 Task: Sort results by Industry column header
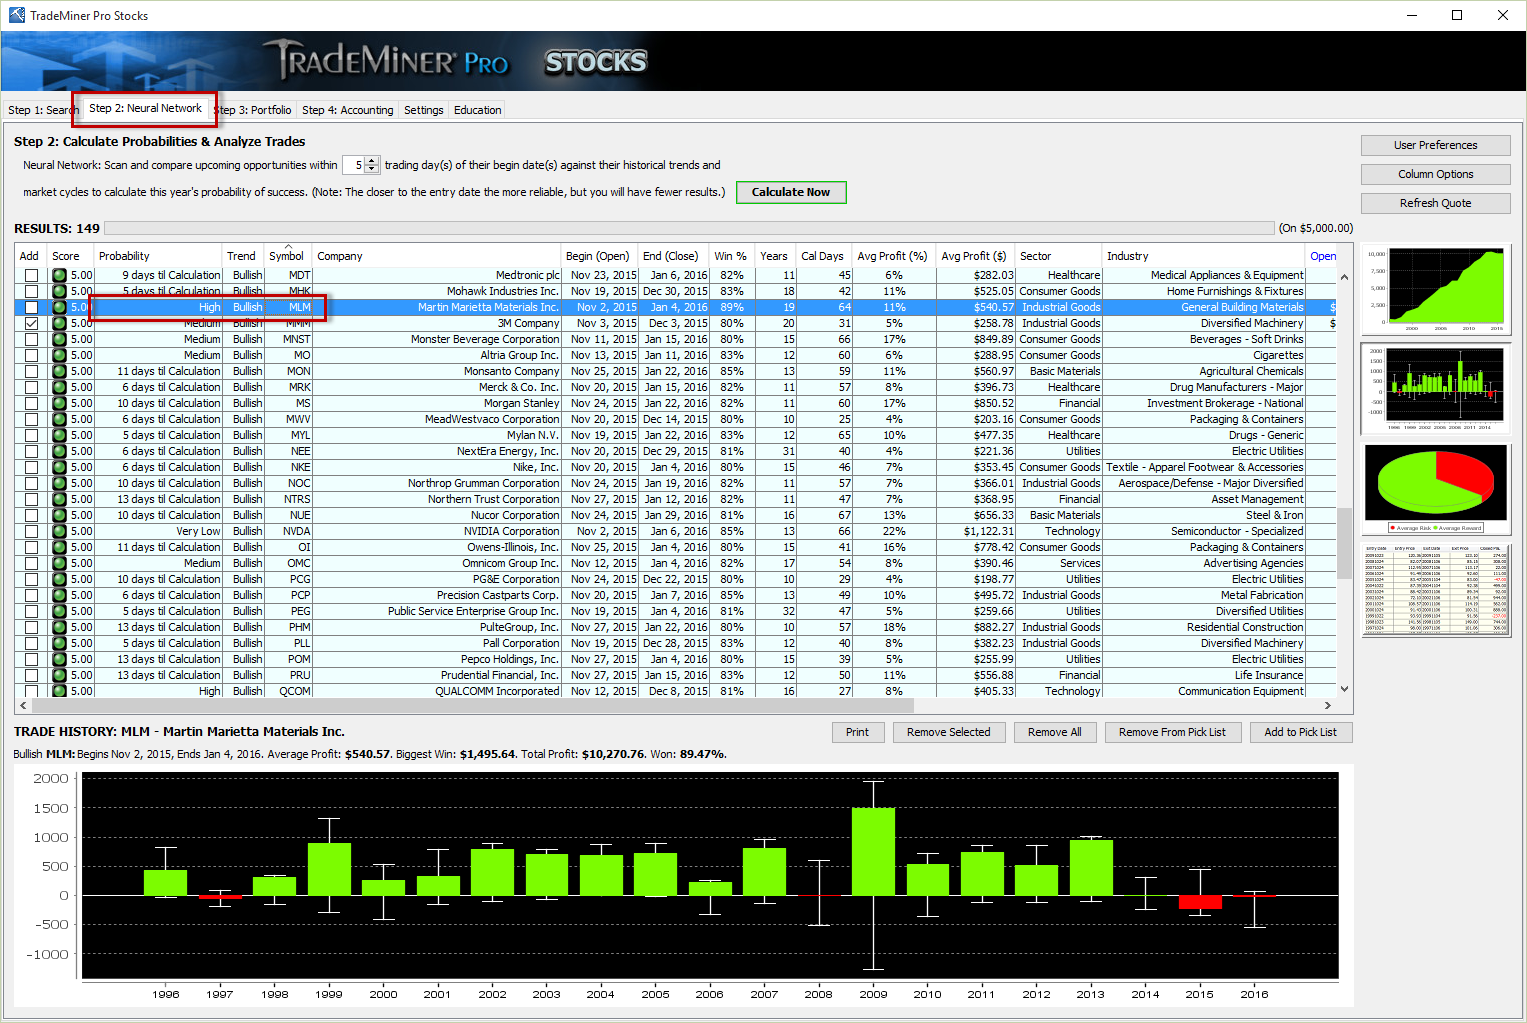[x=1204, y=256]
